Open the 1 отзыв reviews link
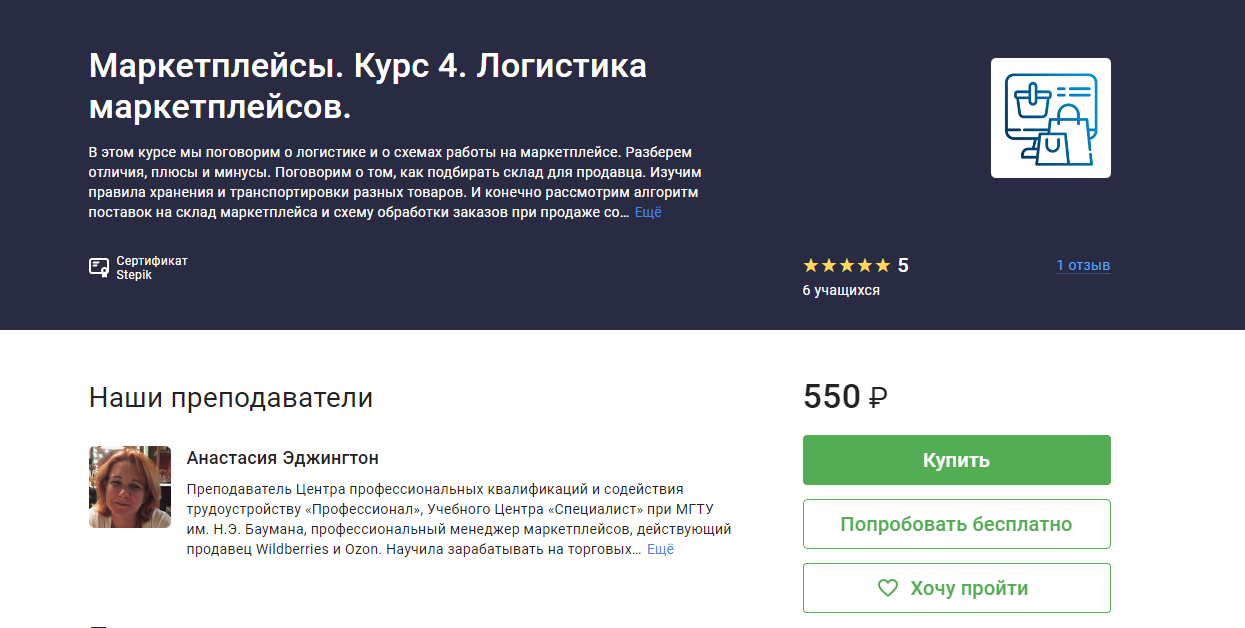 pos(1083,266)
